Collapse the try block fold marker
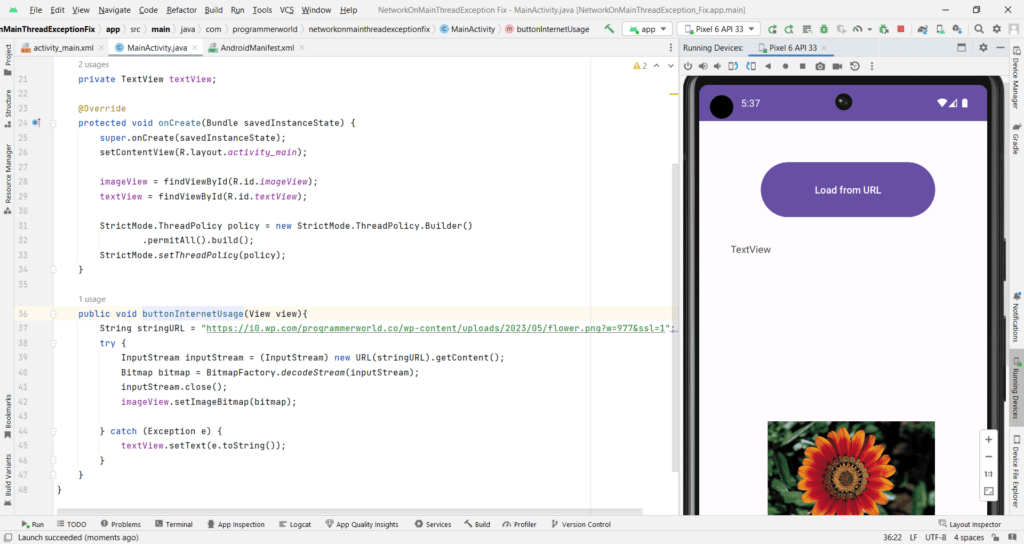1024x544 pixels. coord(54,343)
